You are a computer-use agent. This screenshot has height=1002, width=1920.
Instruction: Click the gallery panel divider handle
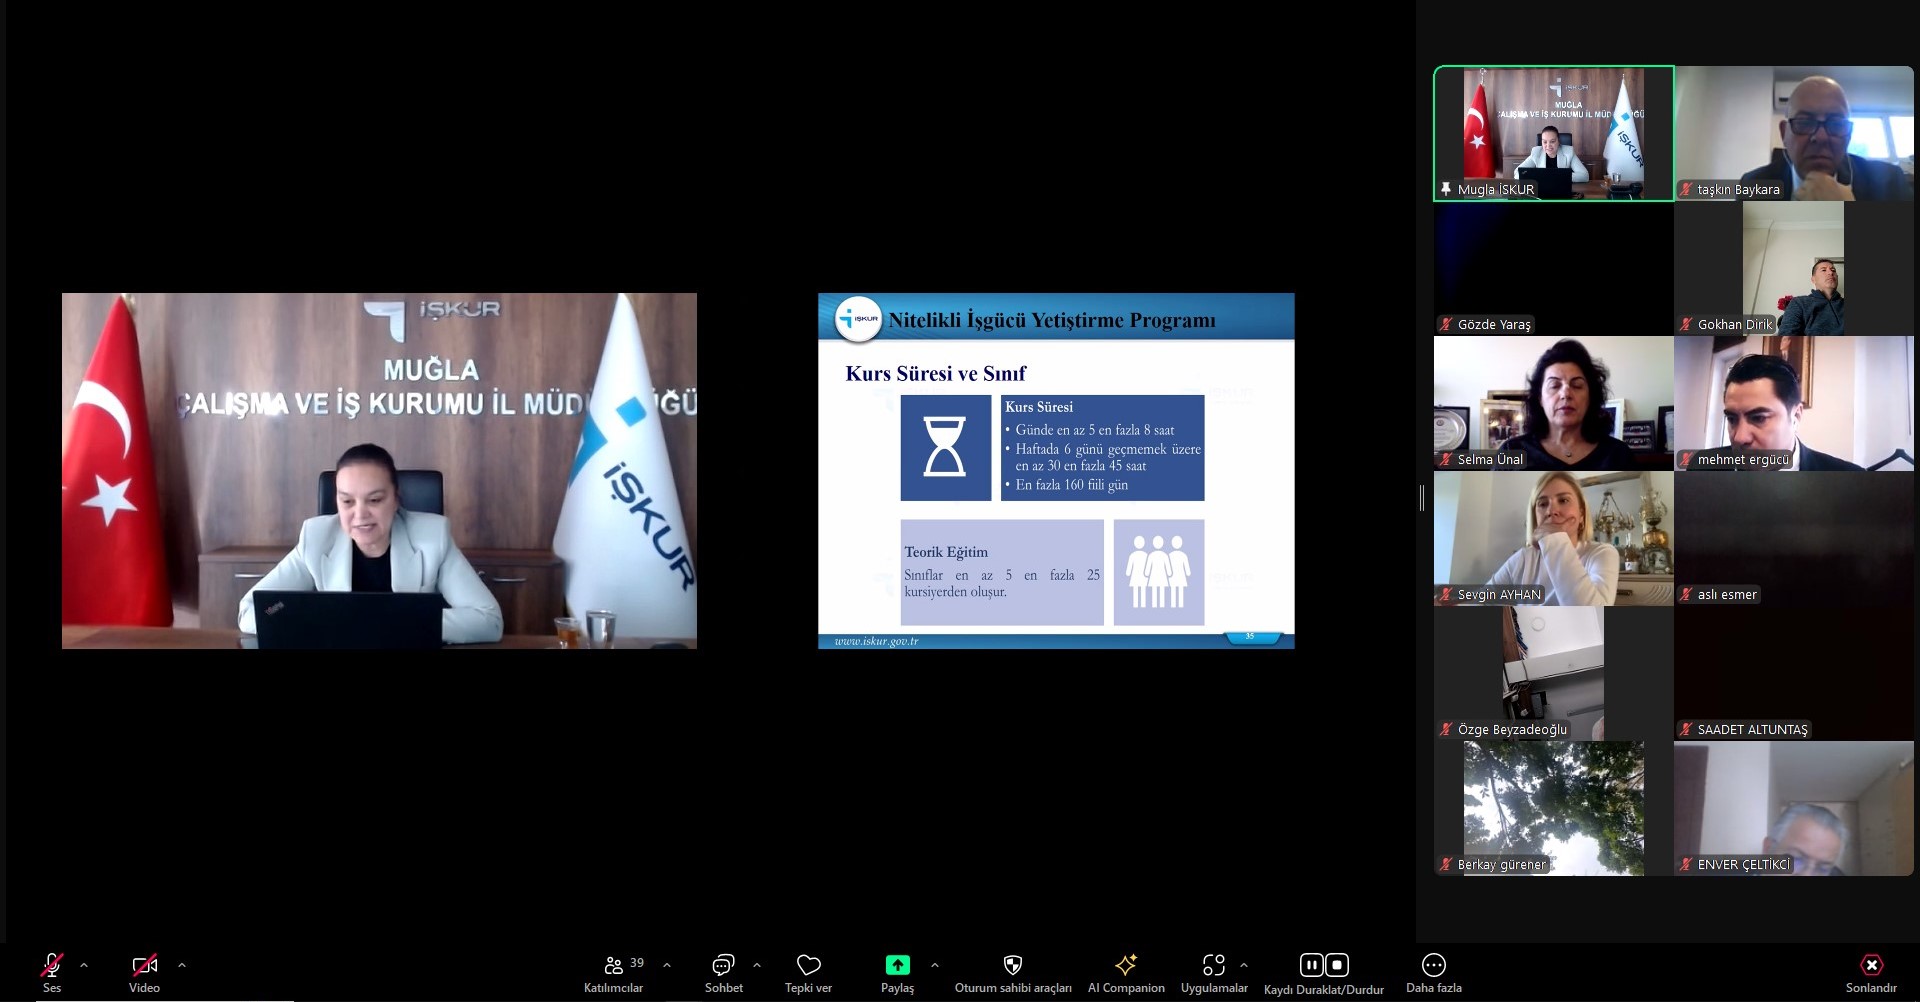coord(1422,497)
